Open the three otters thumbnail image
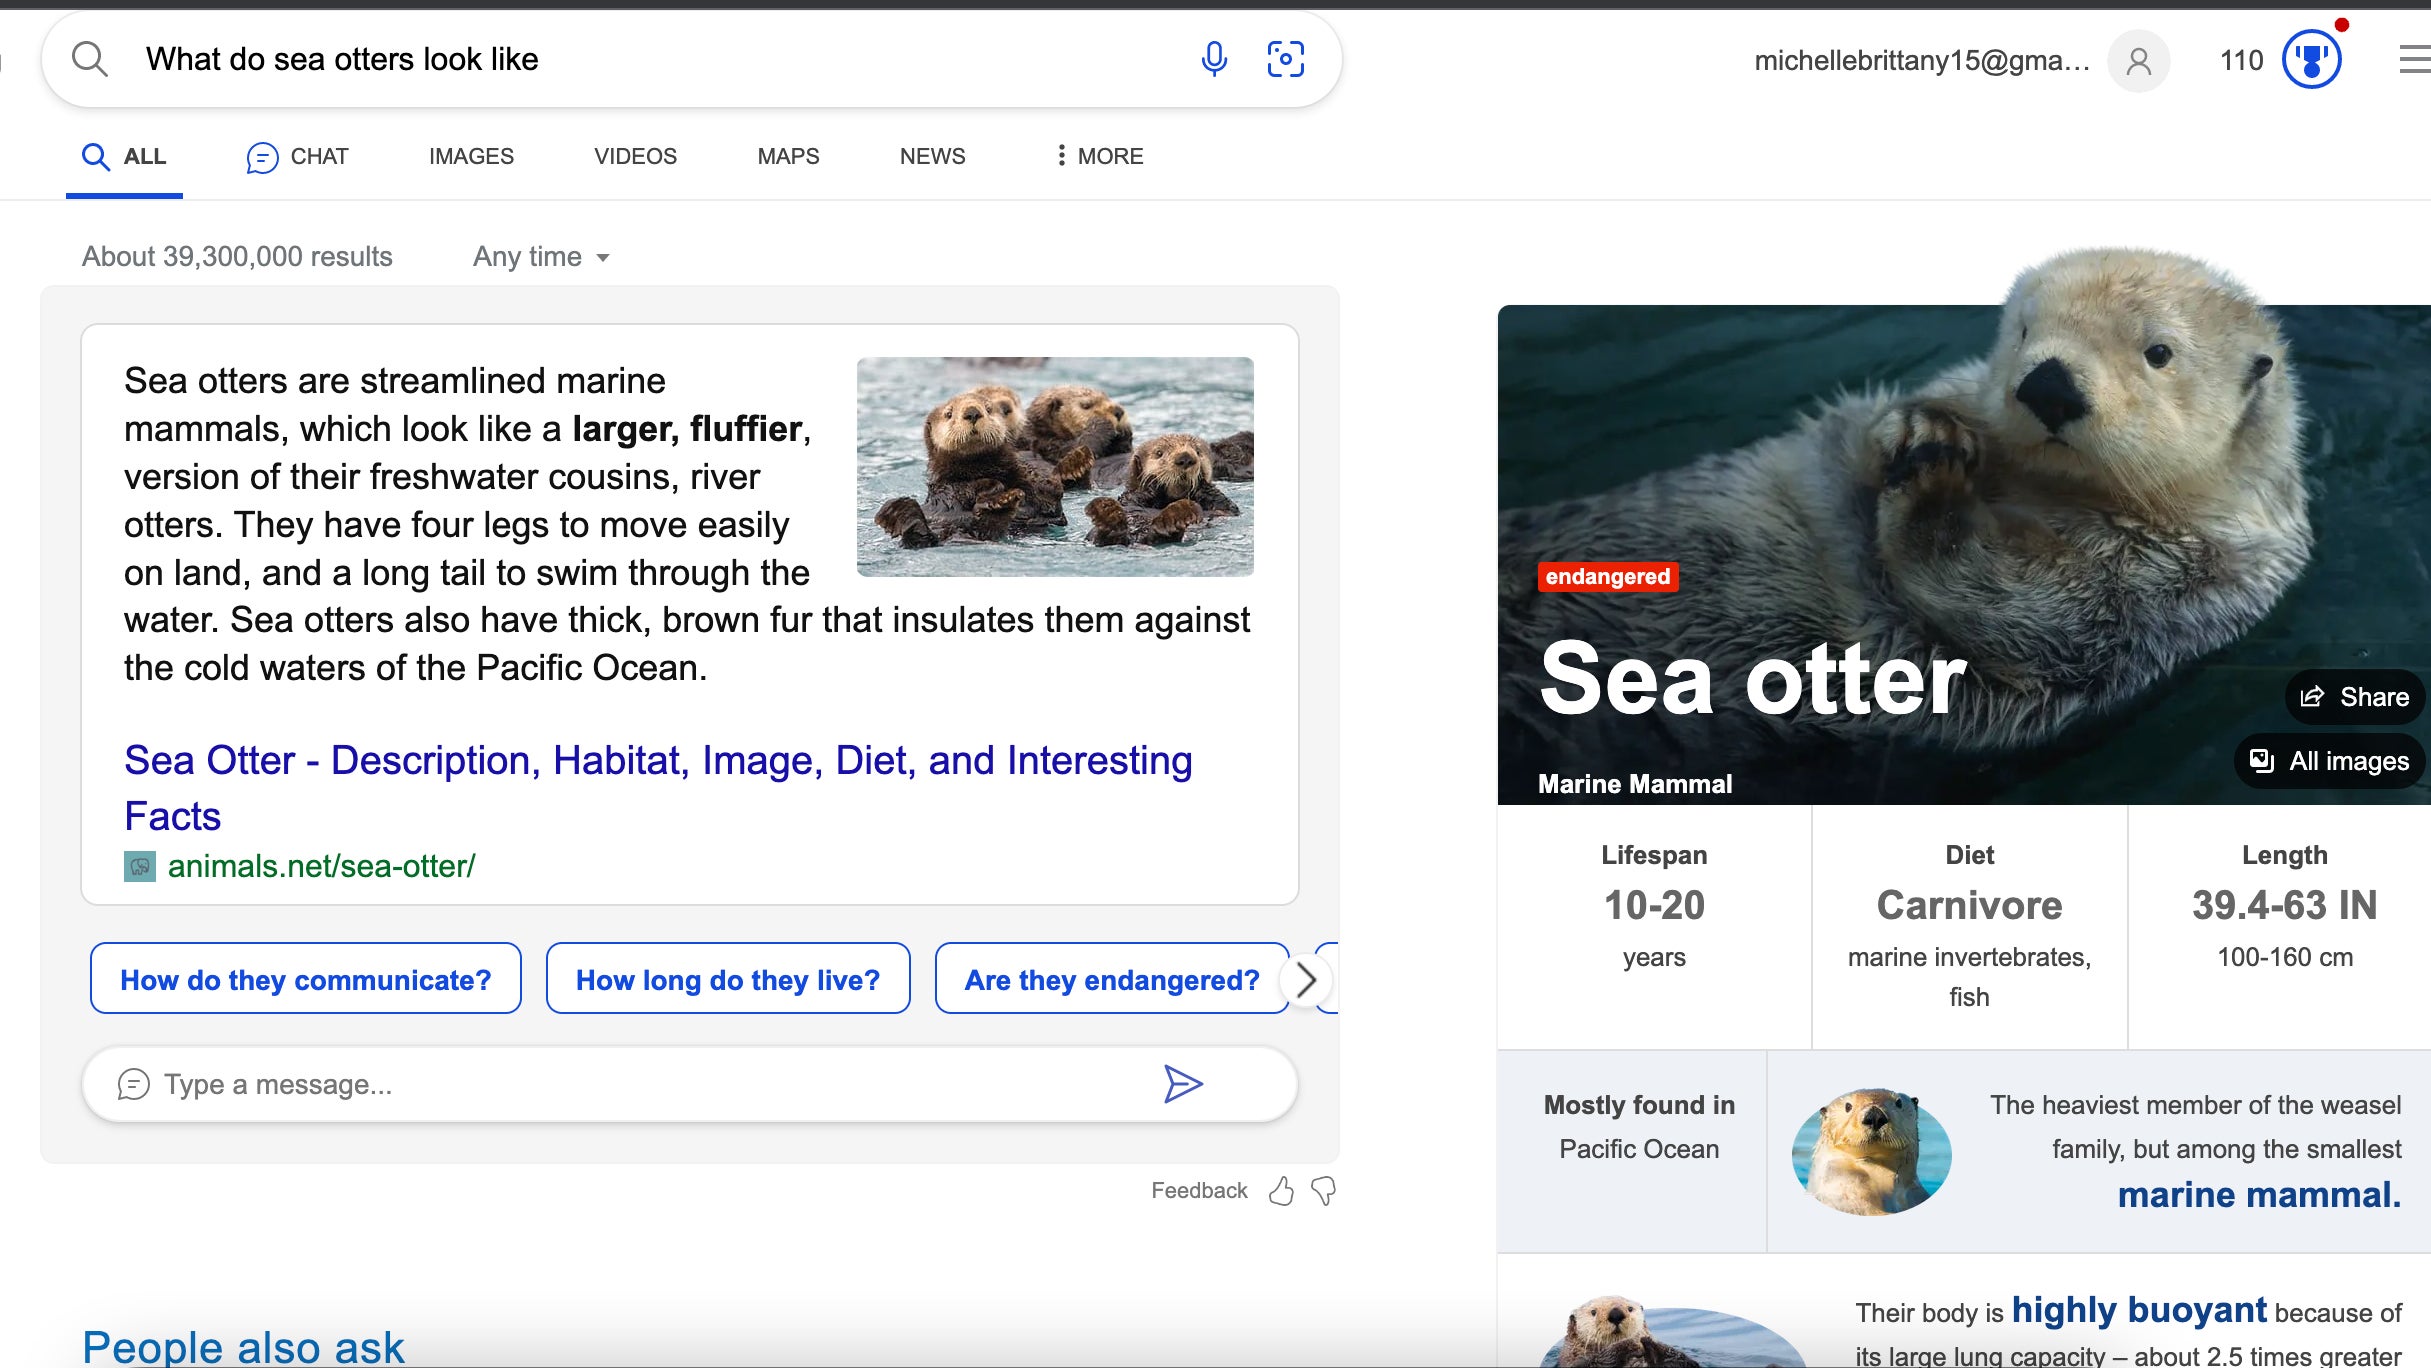Viewport: 2431px width, 1368px height. pyautogui.click(x=1055, y=466)
